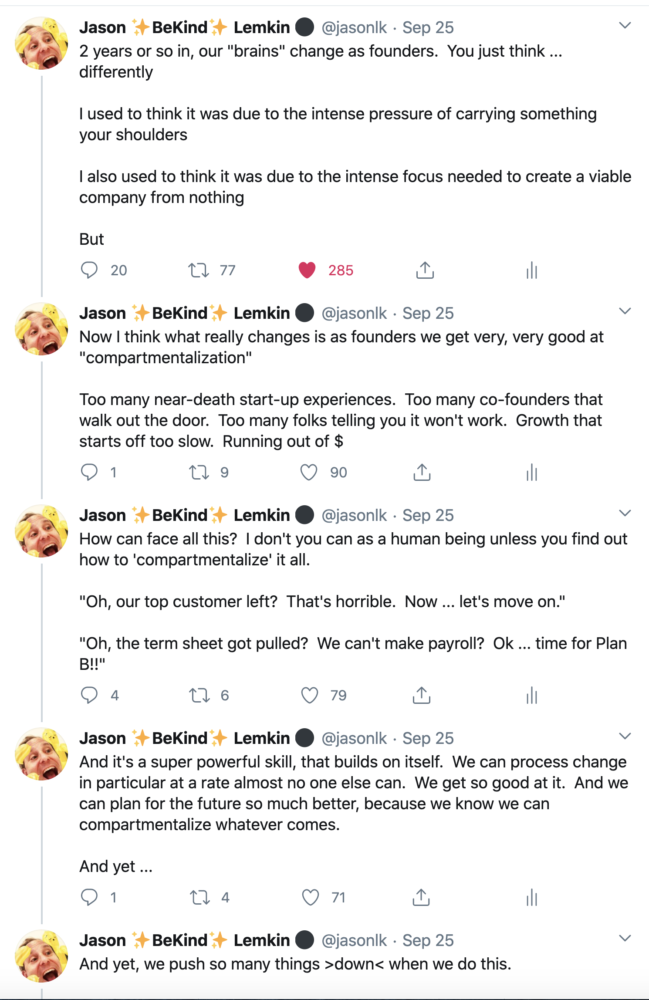Open @jasonlk handle on the last tweet
Image resolution: width=649 pixels, height=1000 pixels.
[x=356, y=940]
